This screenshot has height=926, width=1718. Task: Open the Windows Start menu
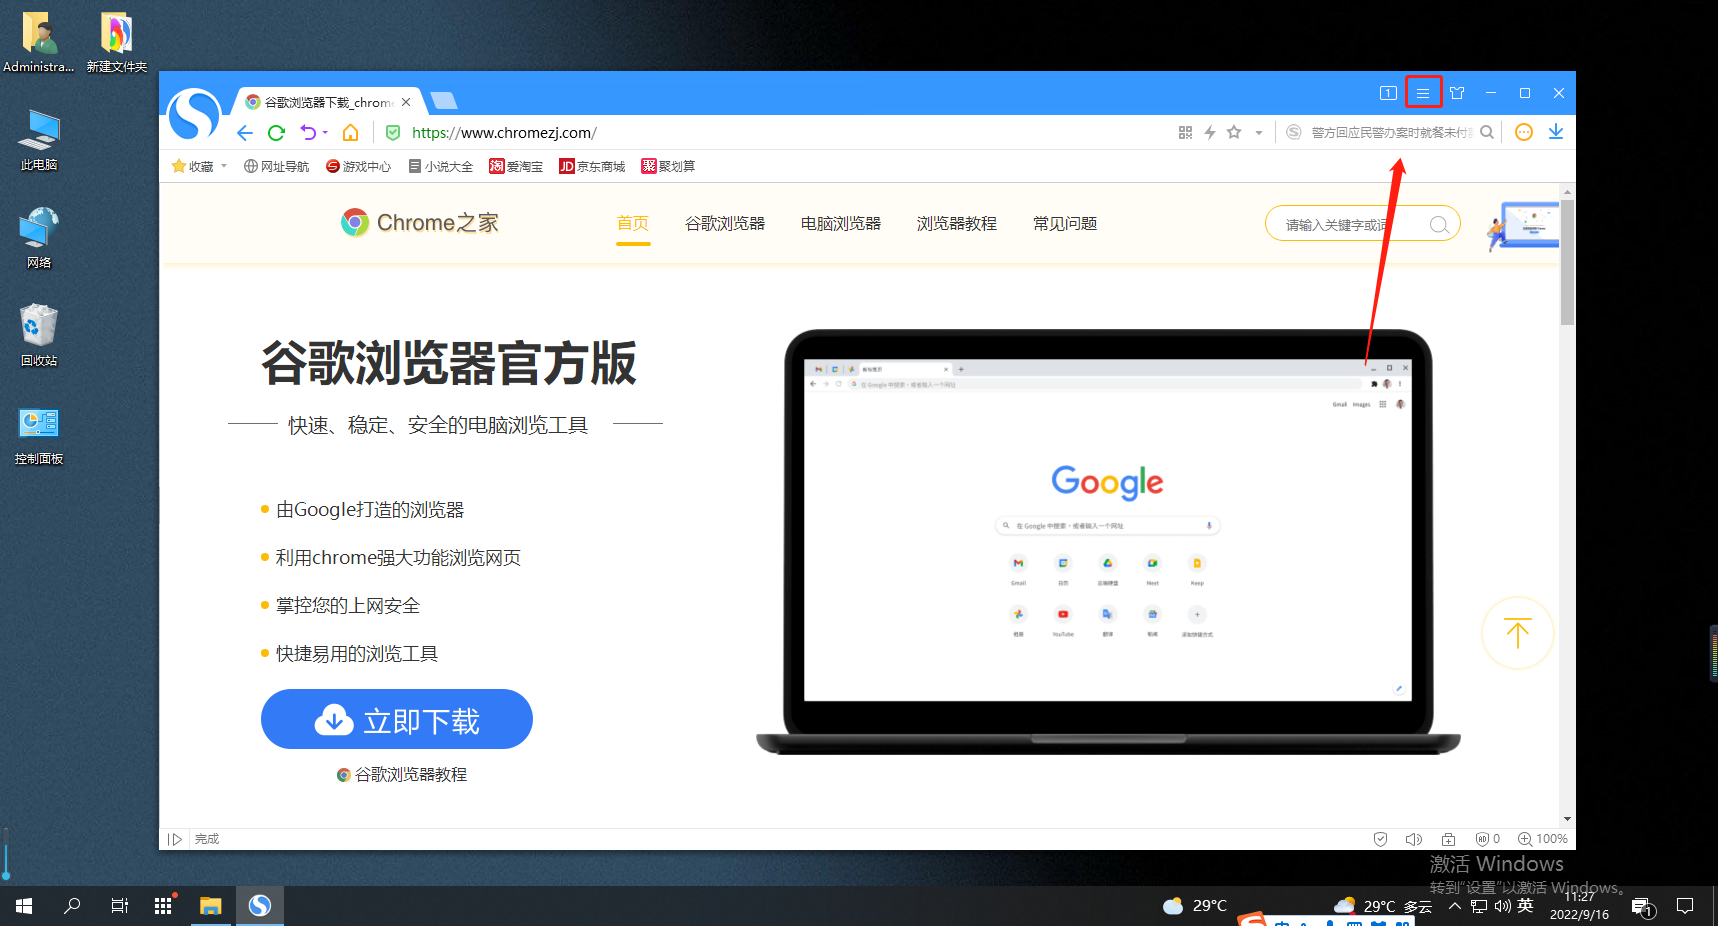coord(24,906)
